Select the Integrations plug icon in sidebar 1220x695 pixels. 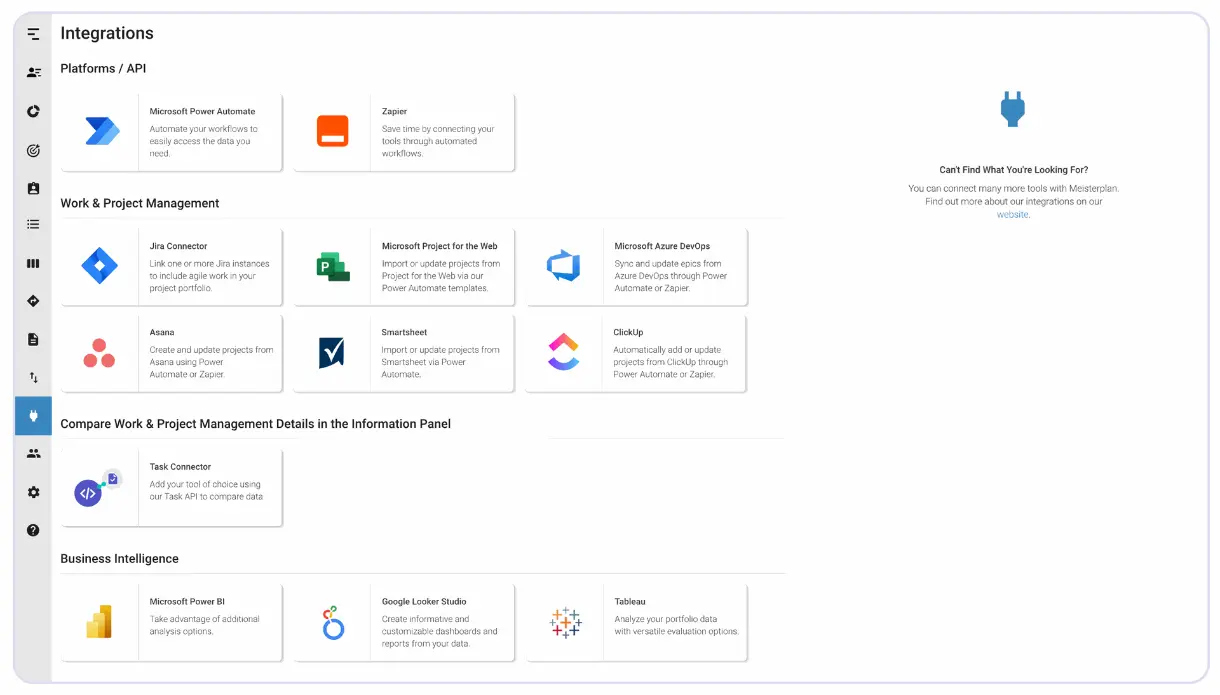[33, 416]
